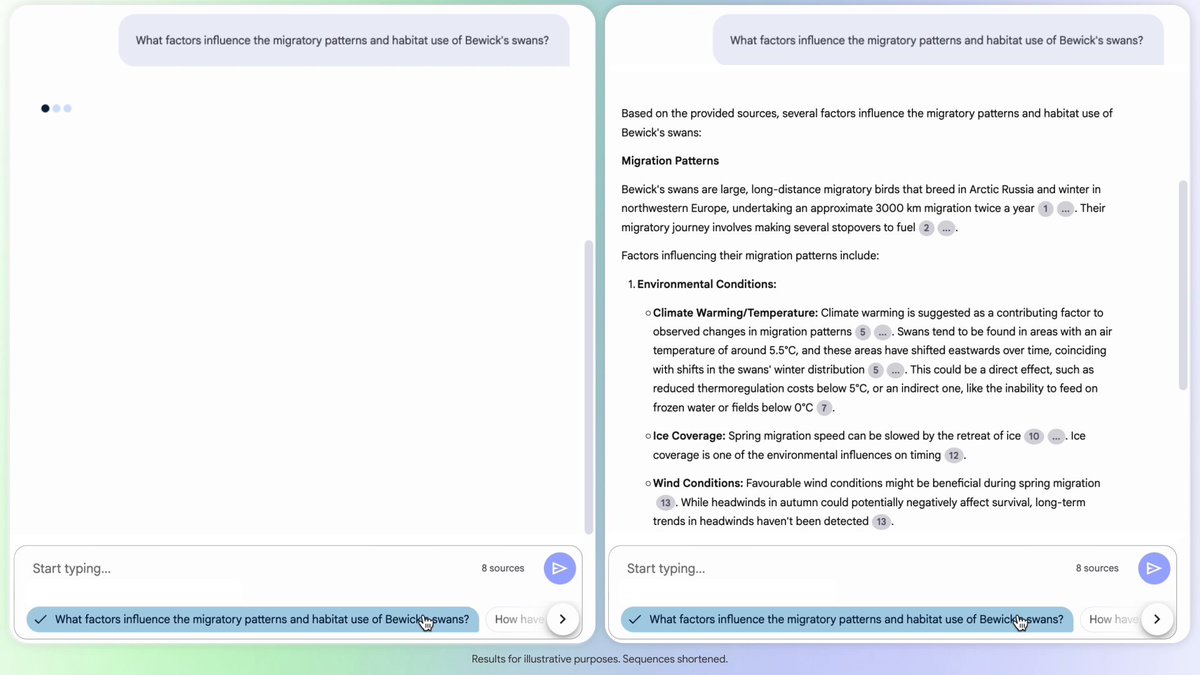The width and height of the screenshot is (1200, 675).
Task: Expand the ellipsis chip after citation 2
Action: (x=947, y=228)
